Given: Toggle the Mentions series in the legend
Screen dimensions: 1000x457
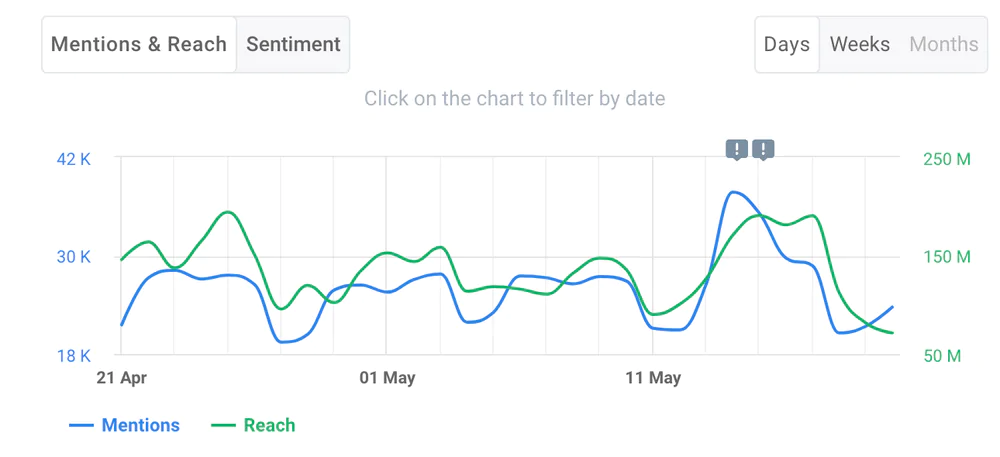Looking at the screenshot, I should click(140, 425).
